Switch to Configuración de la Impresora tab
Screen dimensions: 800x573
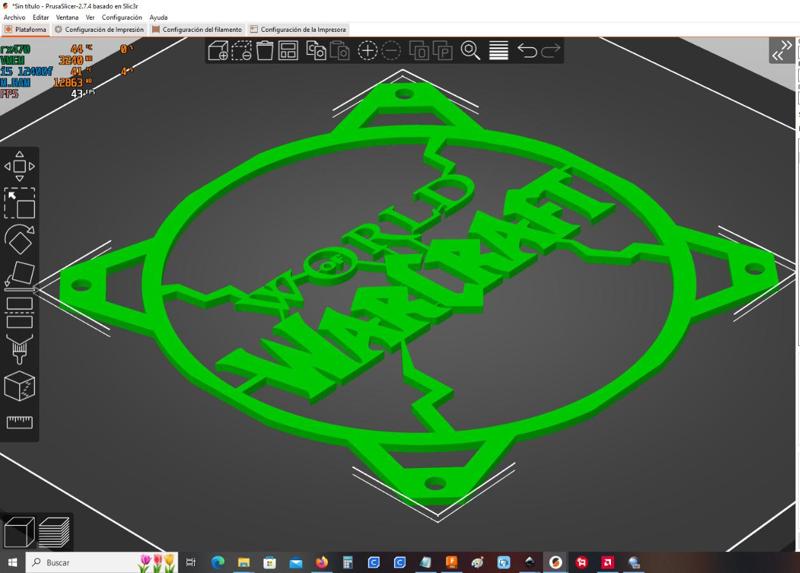[298, 30]
